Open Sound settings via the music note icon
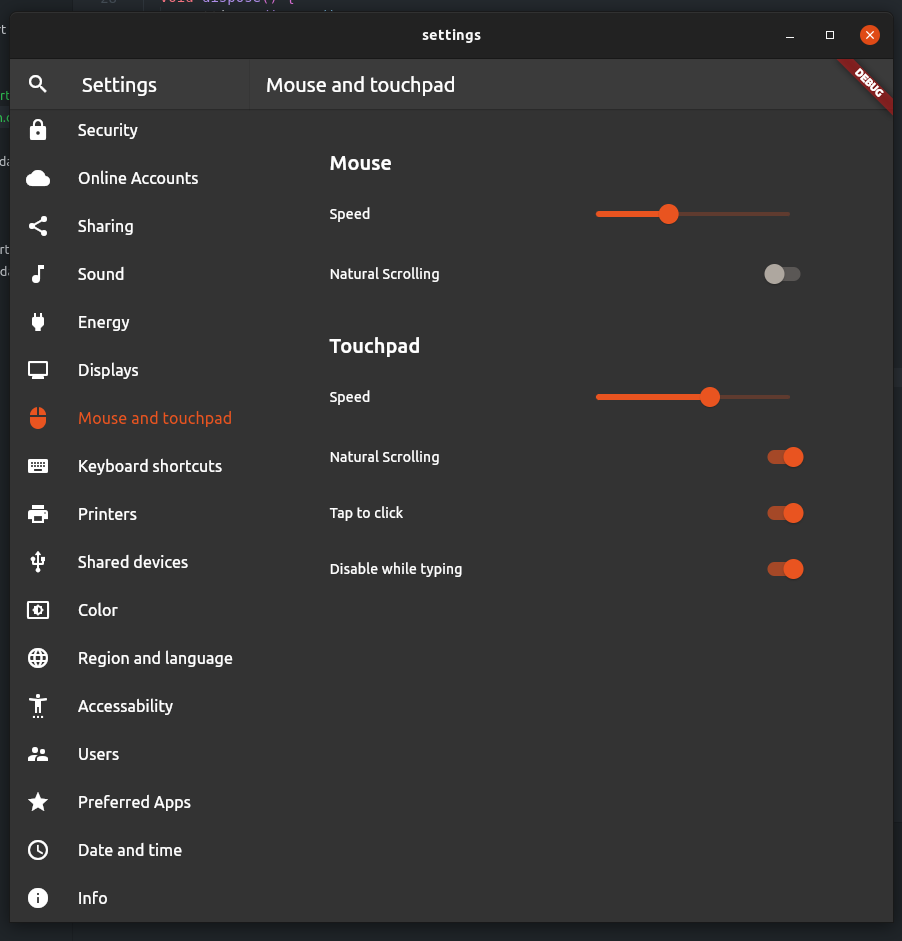This screenshot has width=902, height=941. click(x=38, y=274)
